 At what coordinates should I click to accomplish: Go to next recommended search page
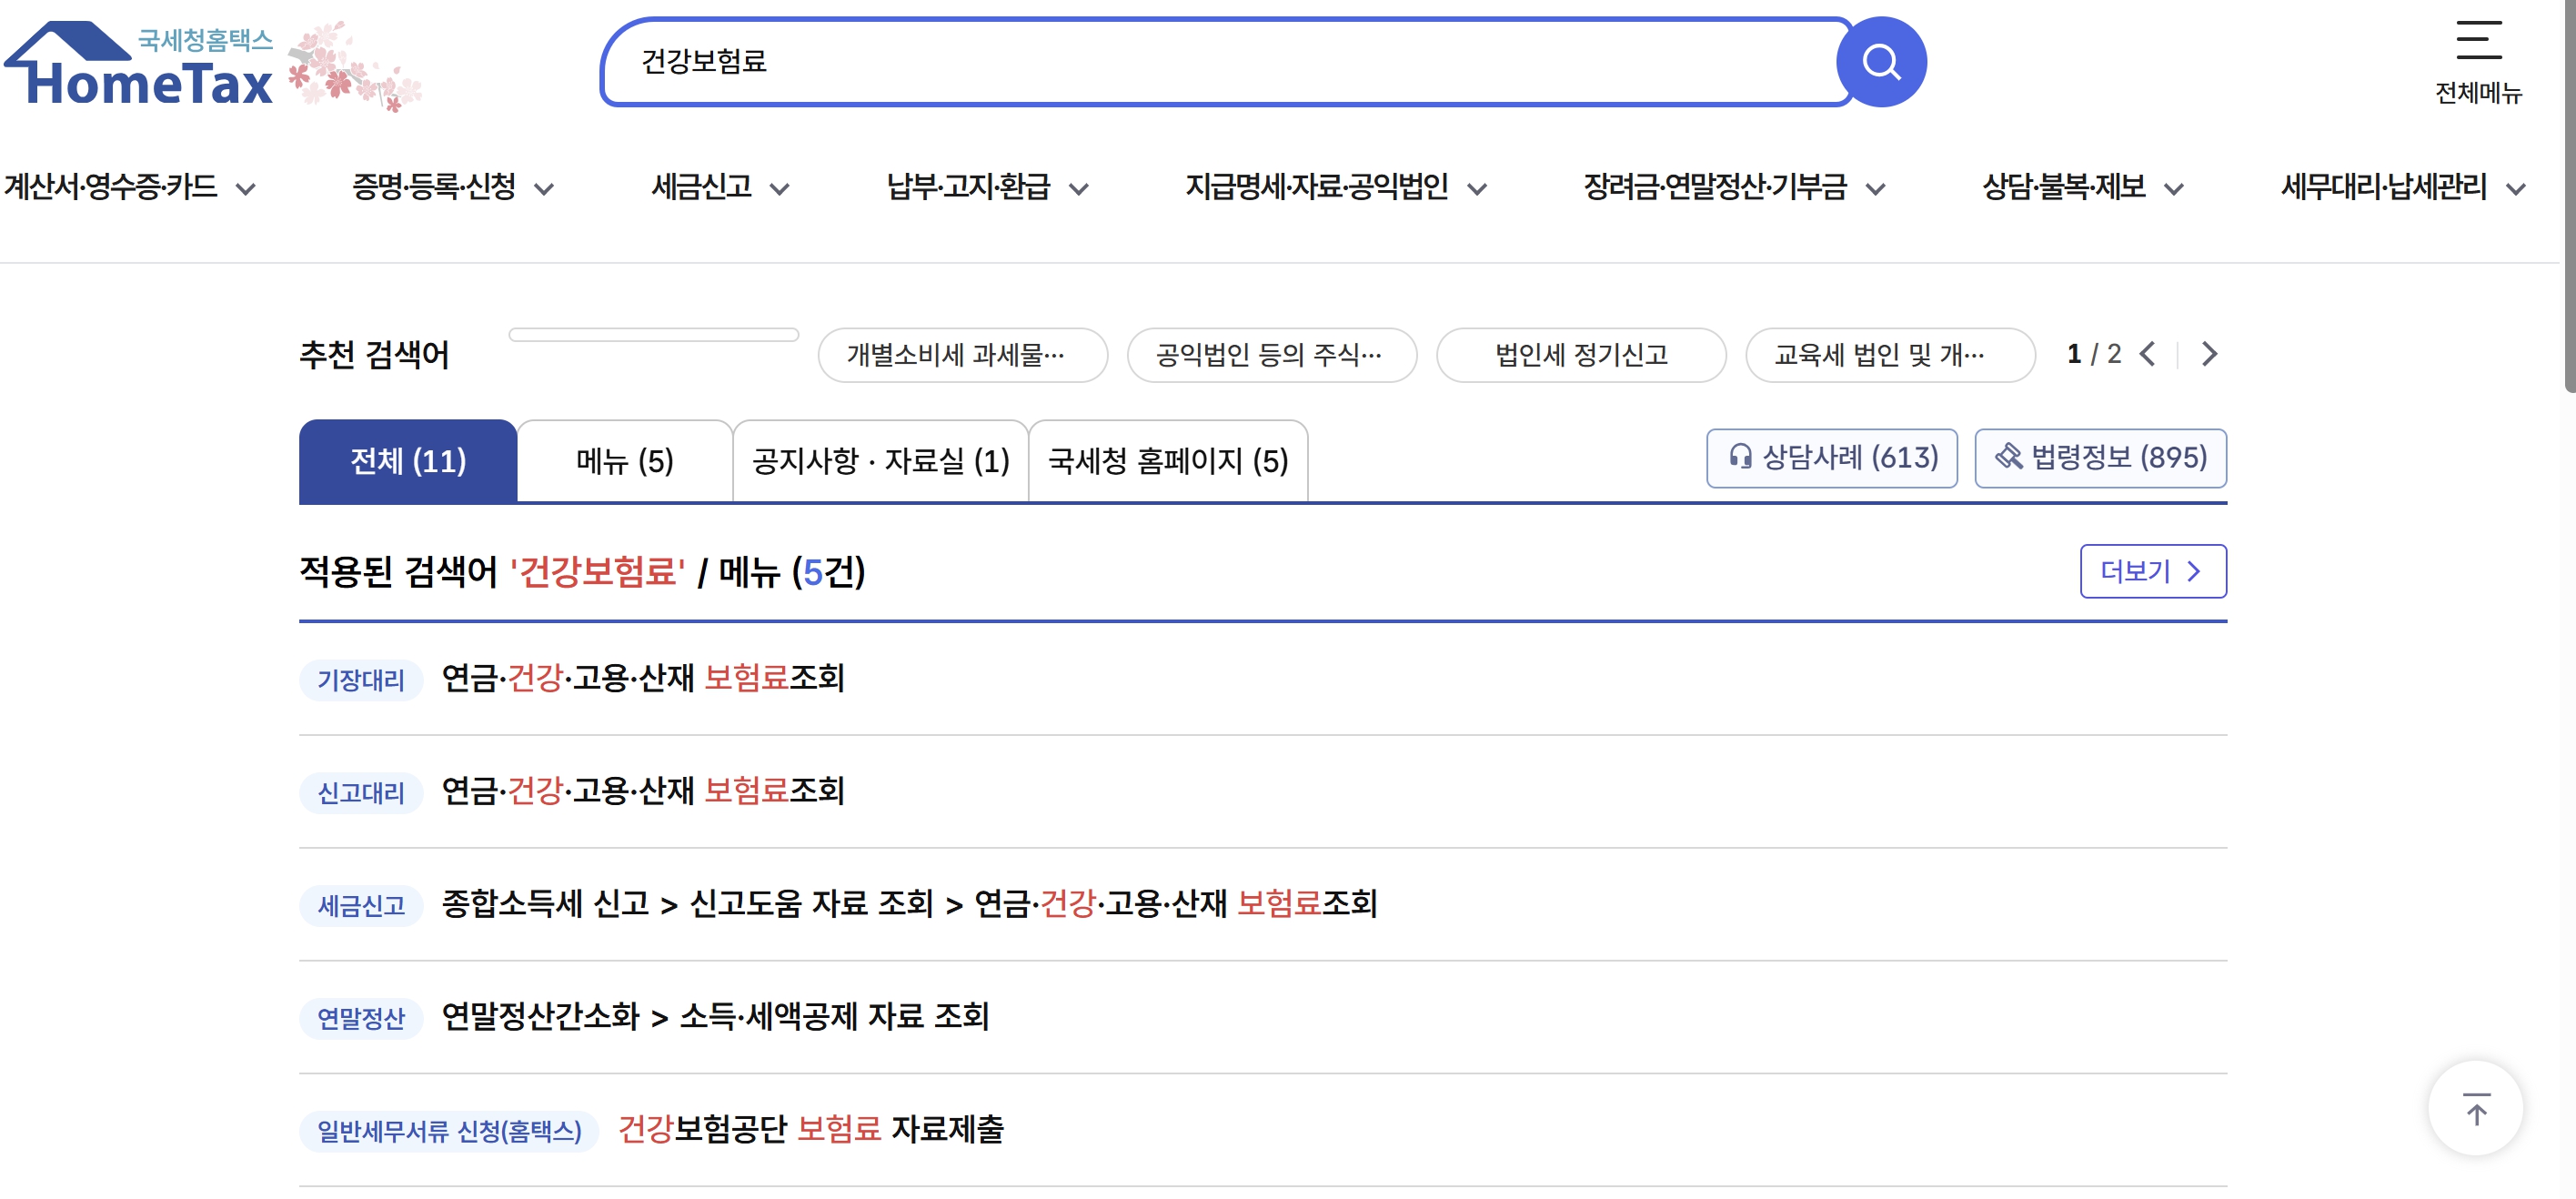(x=2209, y=354)
